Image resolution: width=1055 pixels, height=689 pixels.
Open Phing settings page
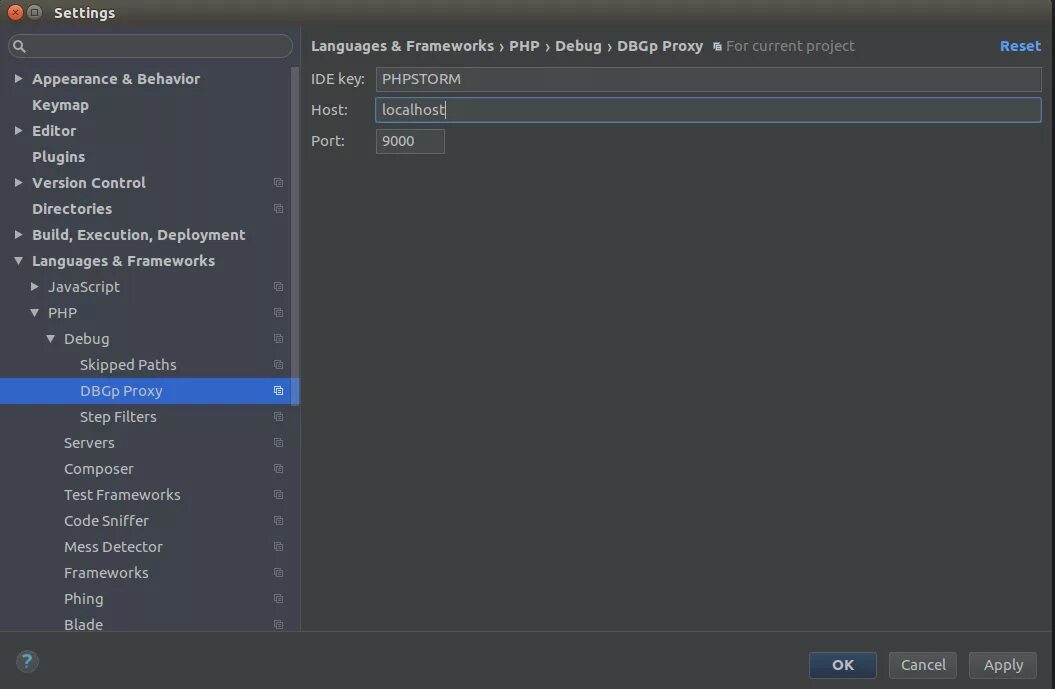click(x=83, y=599)
